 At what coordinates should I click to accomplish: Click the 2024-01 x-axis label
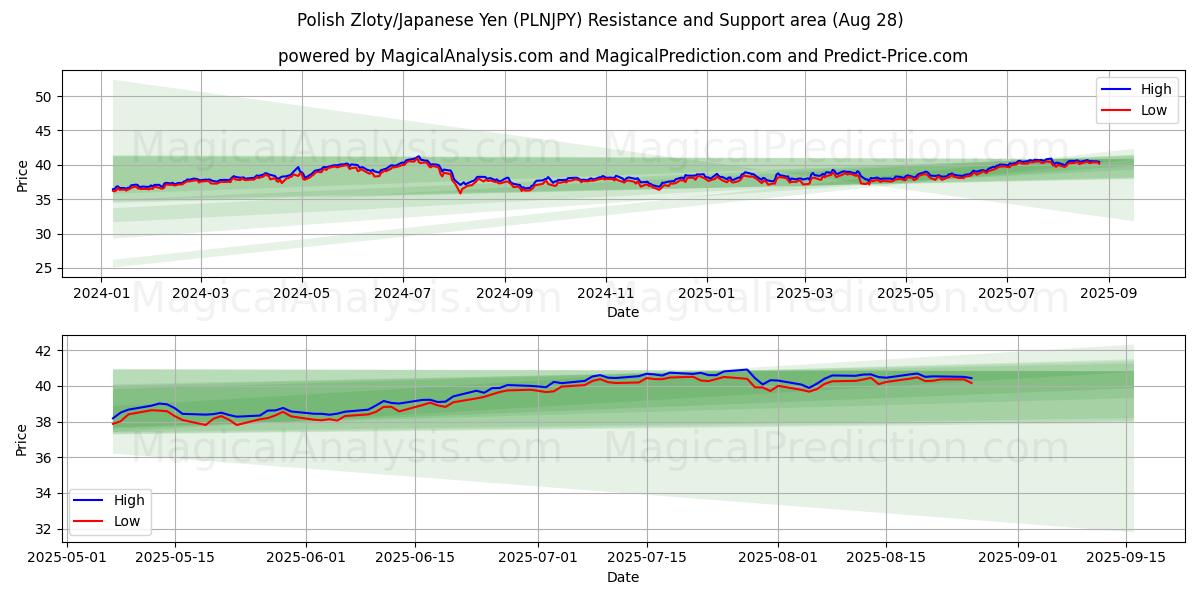point(100,294)
